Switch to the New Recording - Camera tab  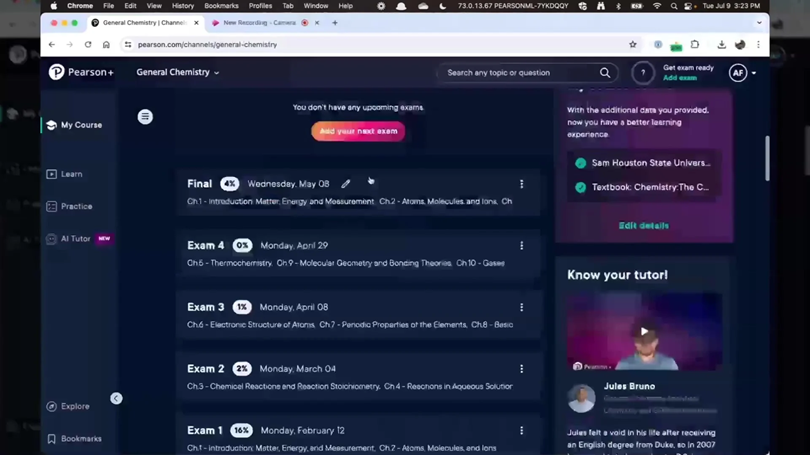259,22
